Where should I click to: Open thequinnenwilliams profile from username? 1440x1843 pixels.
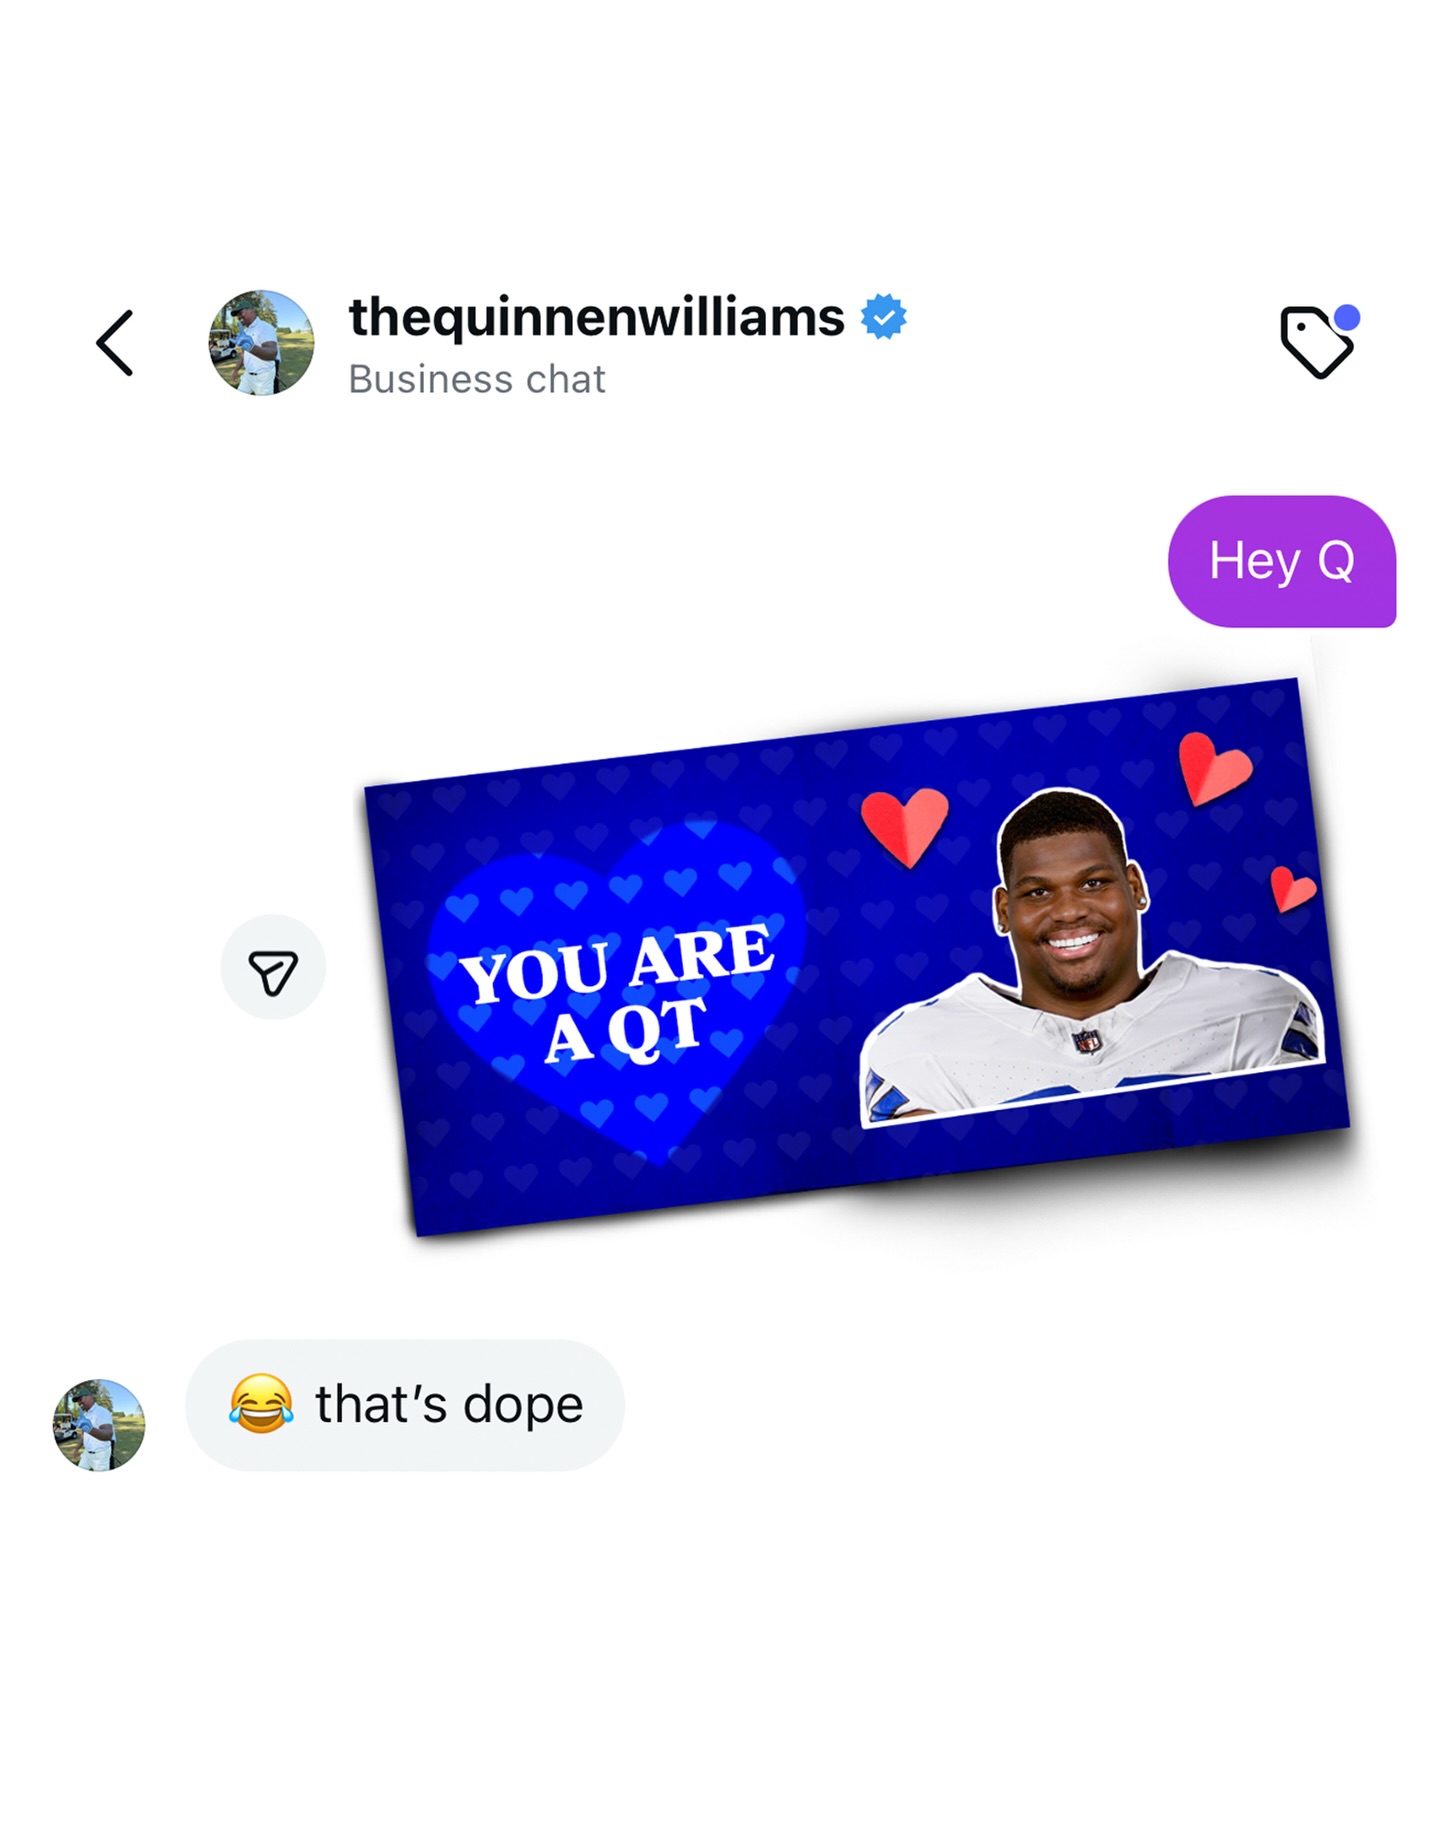[x=597, y=317]
